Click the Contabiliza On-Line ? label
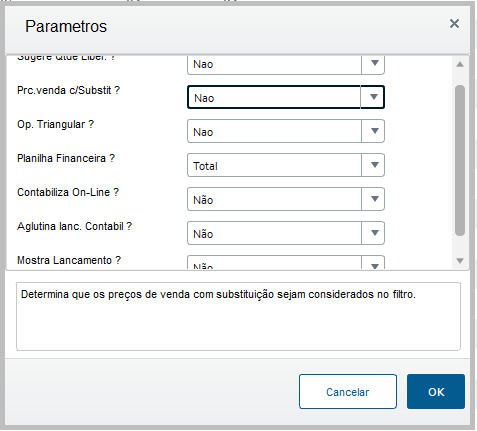This screenshot has width=477, height=431. [x=68, y=192]
